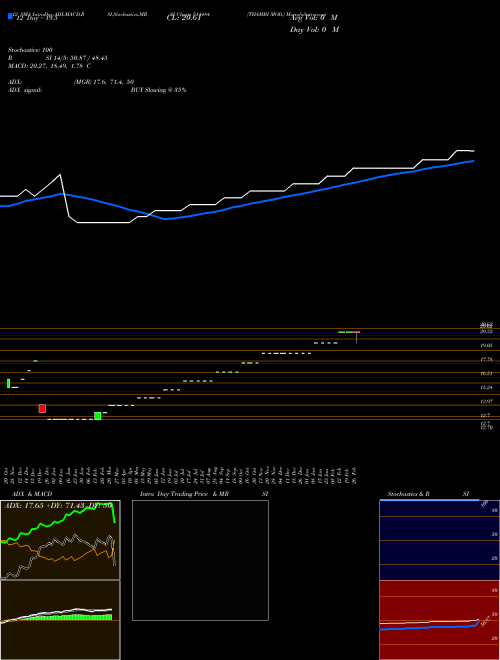Click the 'Stochastics & R SI' panel title
Image resolution: width=500 pixels, height=660 pixels.
click(428, 494)
